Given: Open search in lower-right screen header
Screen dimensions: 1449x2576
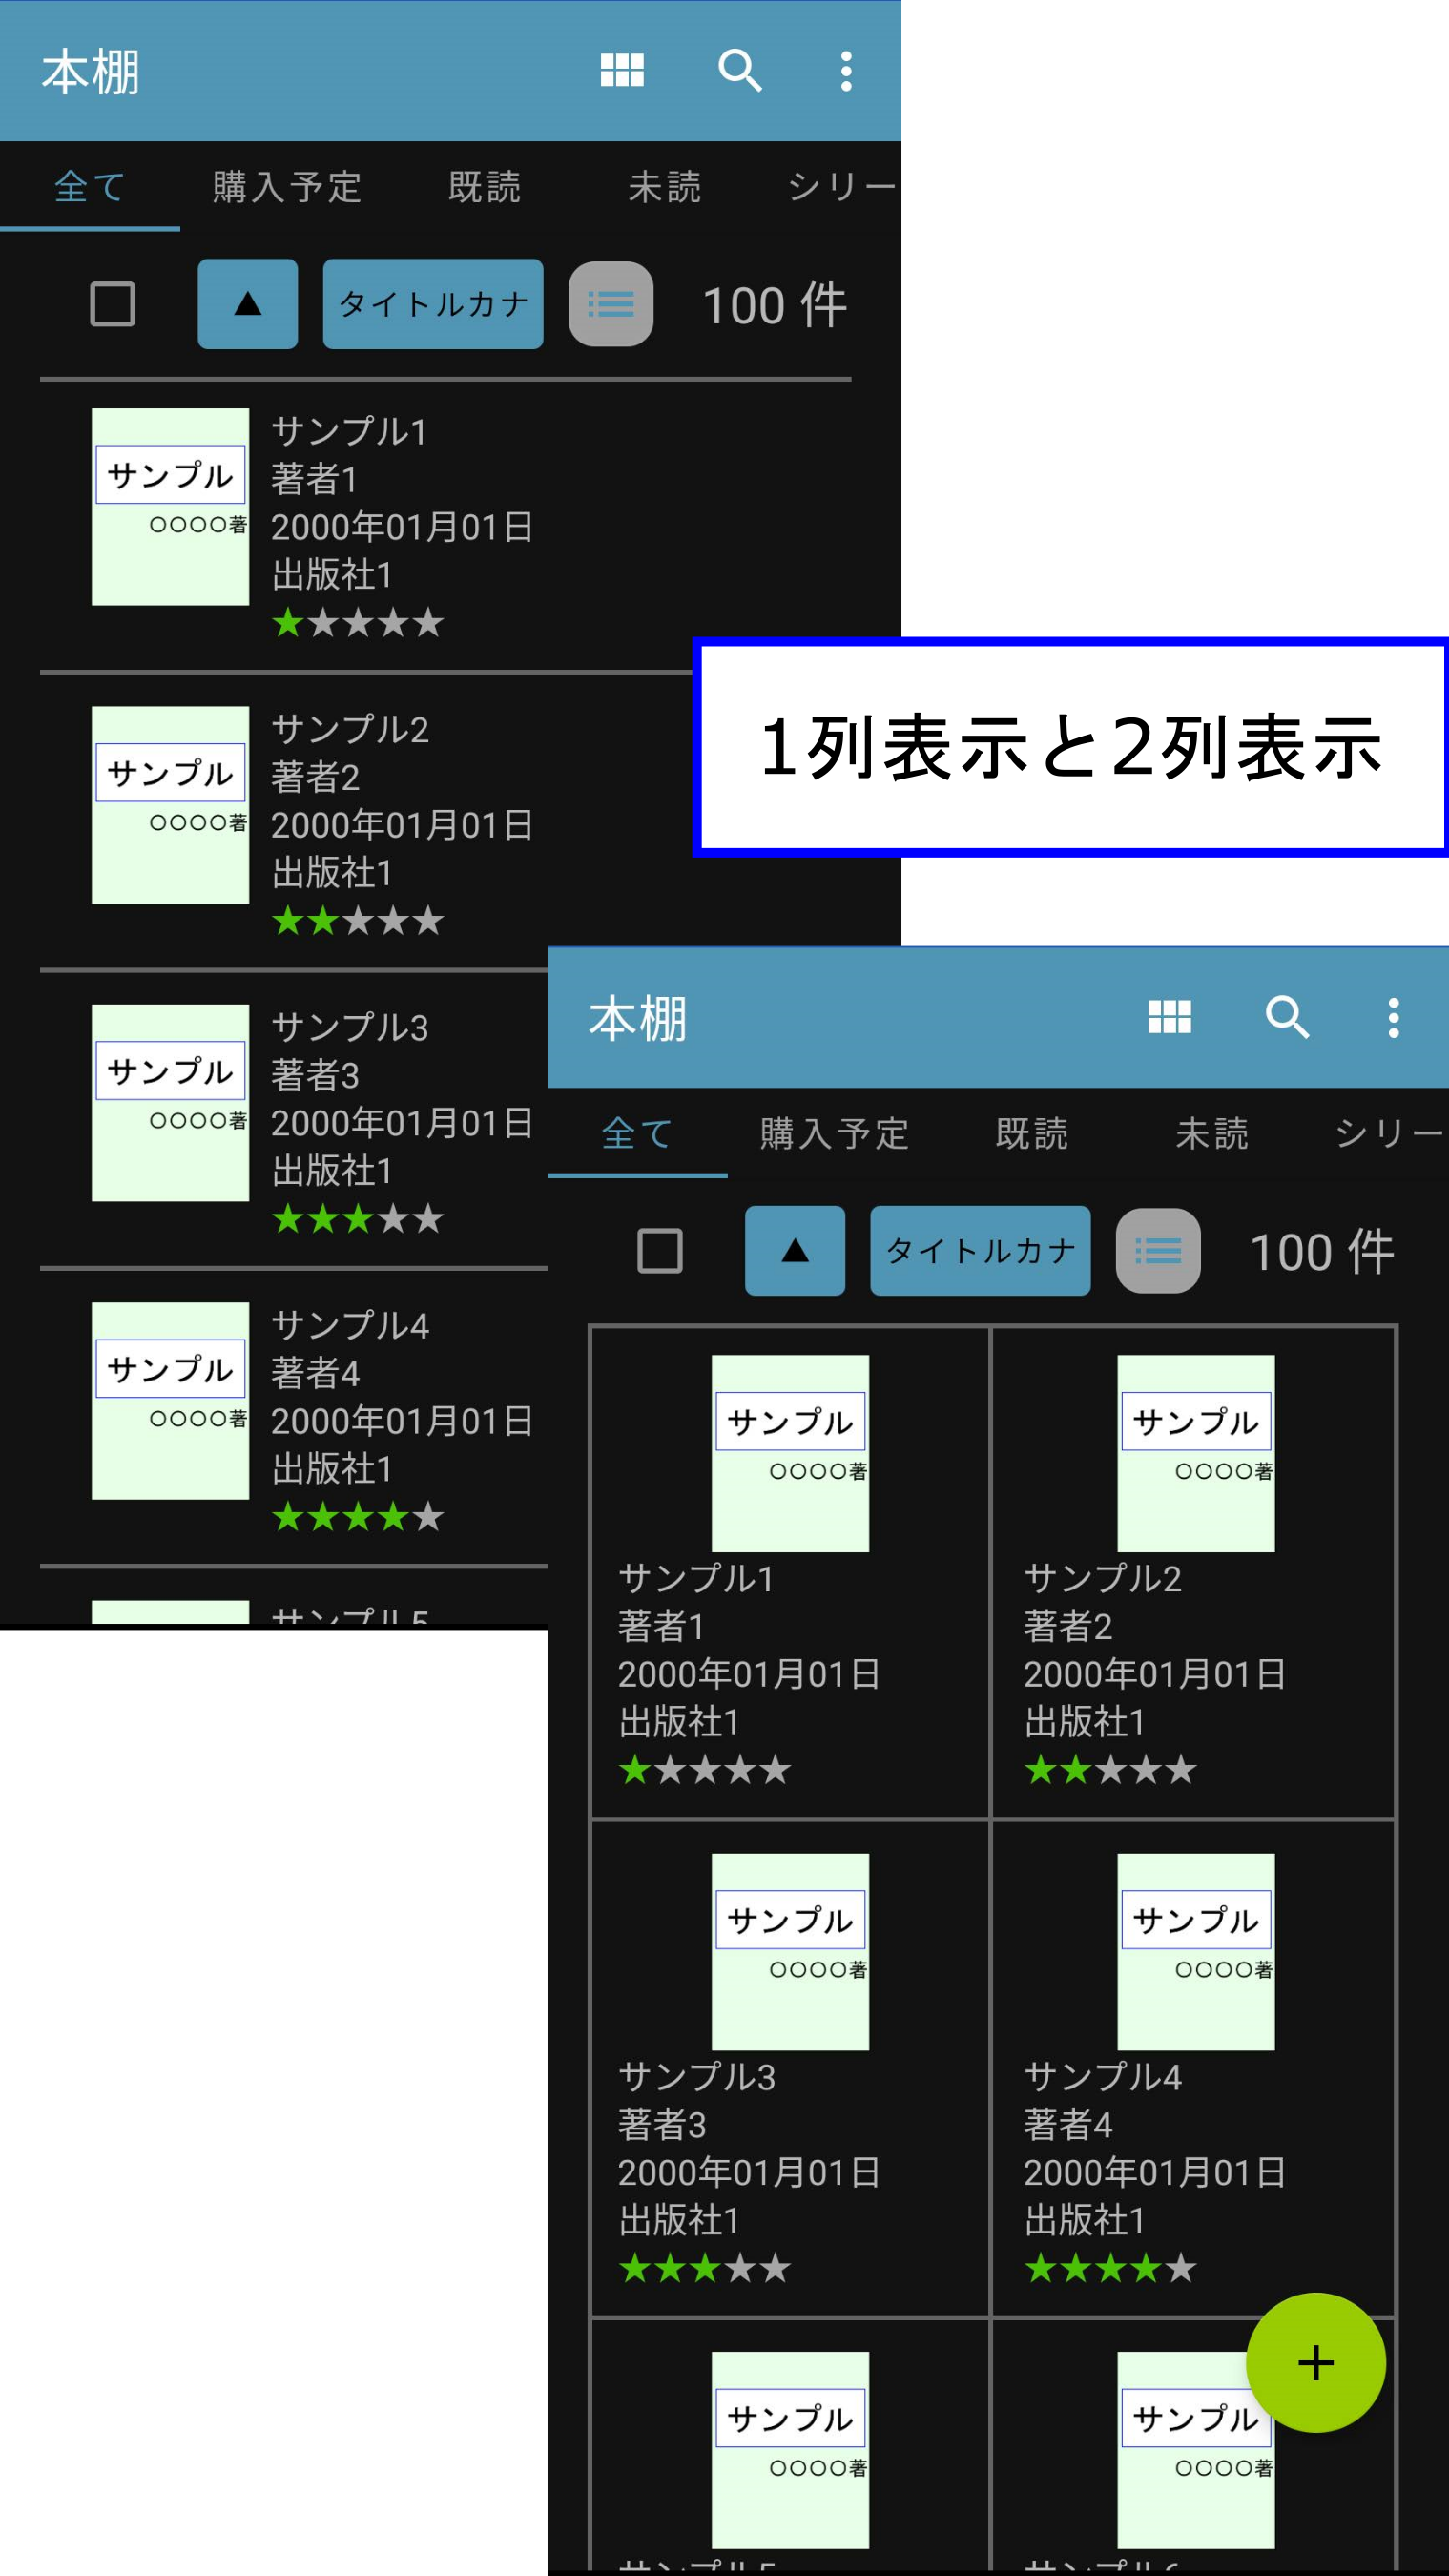Looking at the screenshot, I should 1287,1018.
